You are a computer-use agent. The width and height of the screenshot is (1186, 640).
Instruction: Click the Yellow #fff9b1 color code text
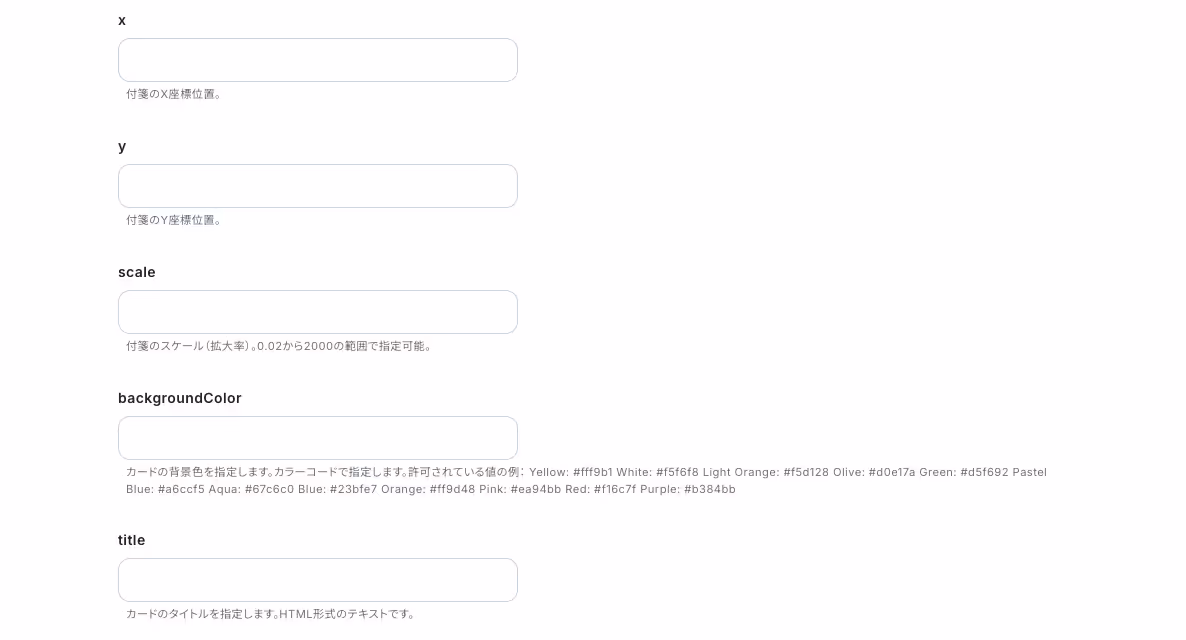click(x=571, y=472)
